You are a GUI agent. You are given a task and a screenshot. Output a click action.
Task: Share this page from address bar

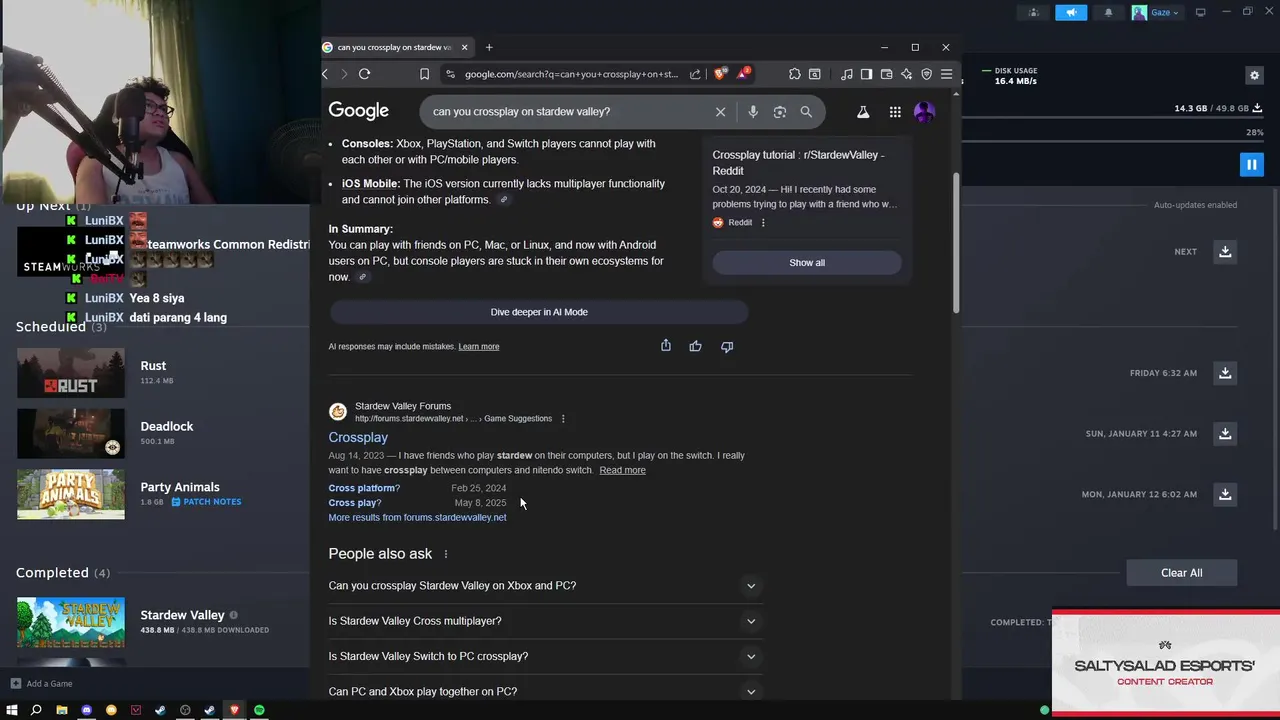click(x=695, y=74)
